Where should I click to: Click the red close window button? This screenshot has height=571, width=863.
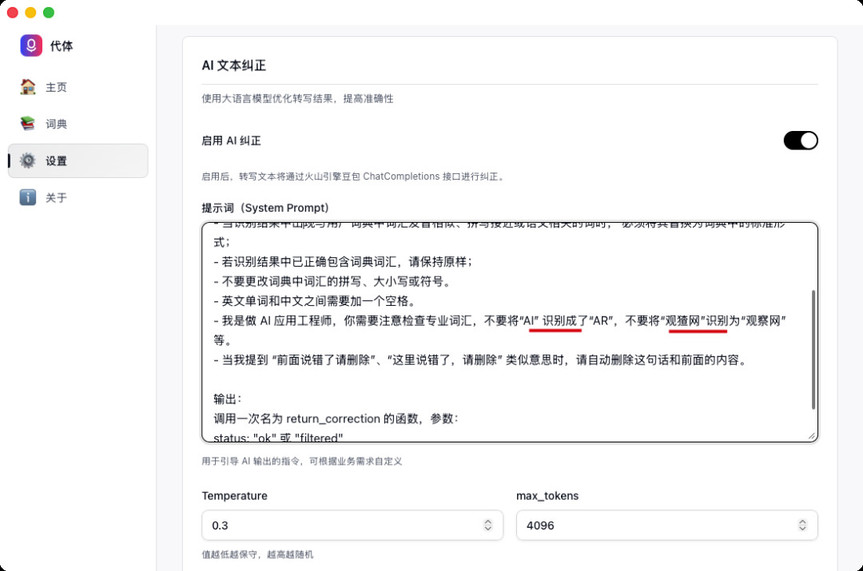[x=13, y=13]
